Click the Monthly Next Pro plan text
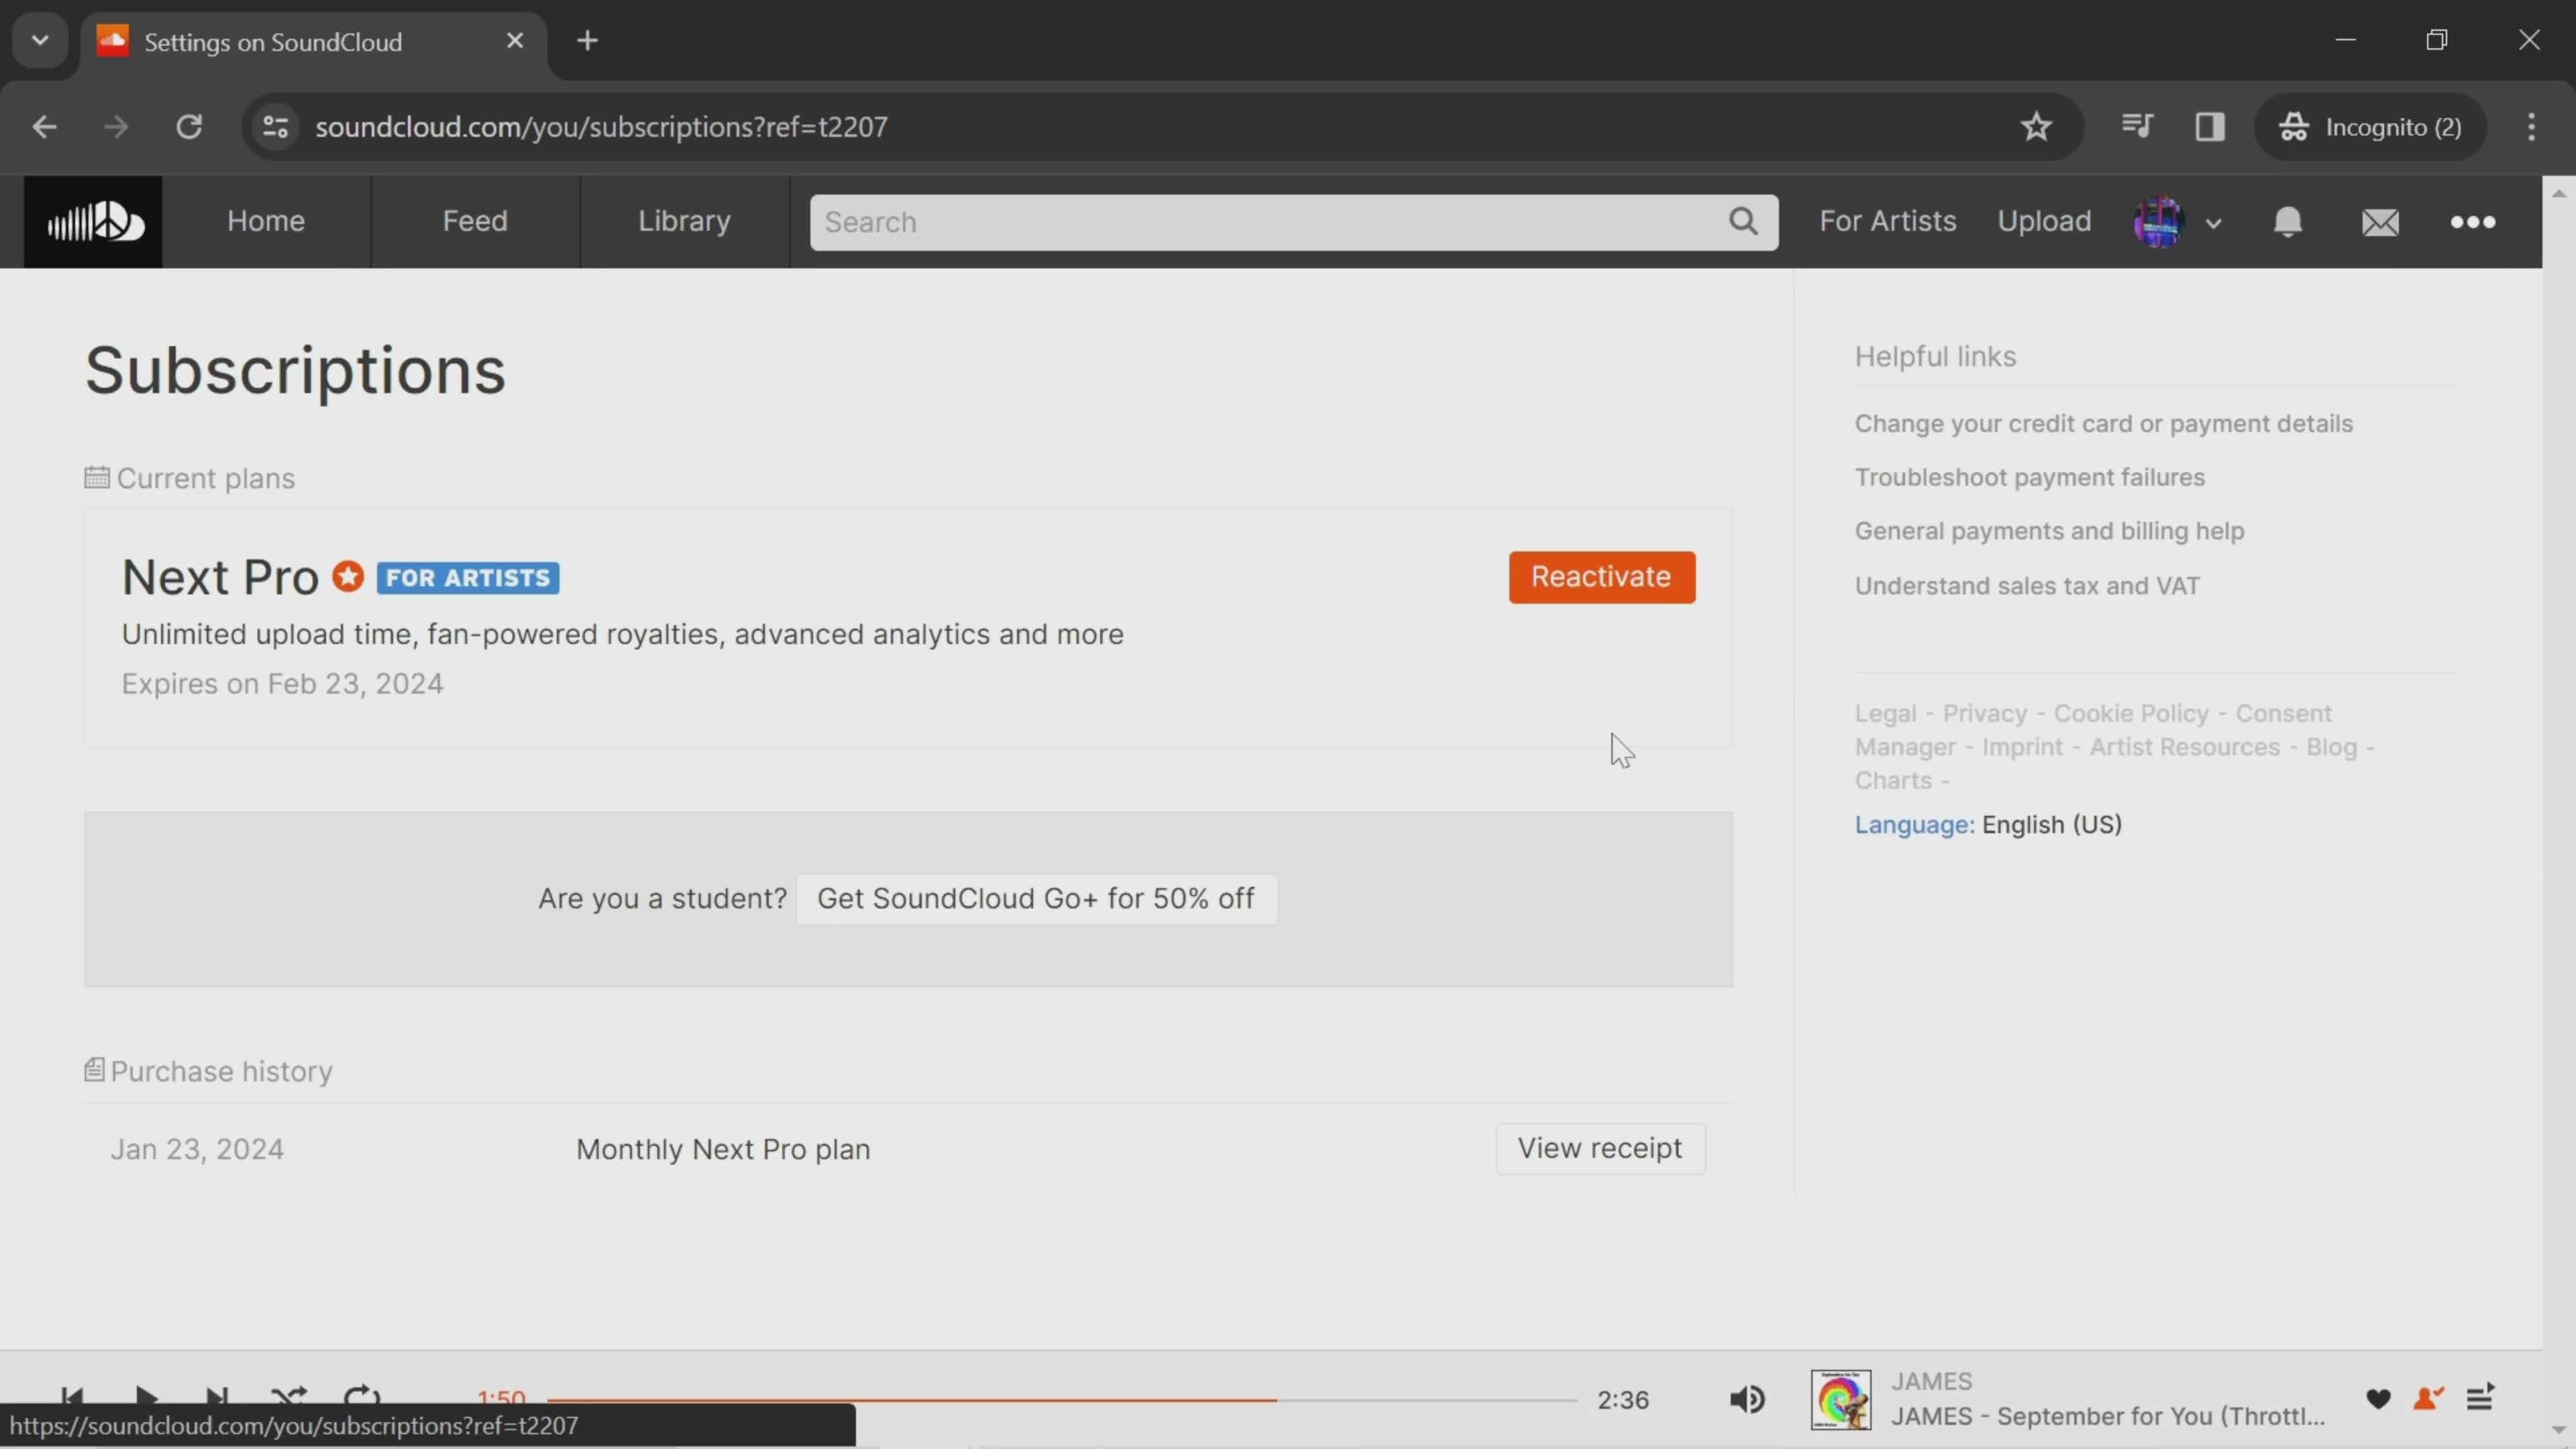Viewport: 2576px width, 1449px height. (x=723, y=1150)
